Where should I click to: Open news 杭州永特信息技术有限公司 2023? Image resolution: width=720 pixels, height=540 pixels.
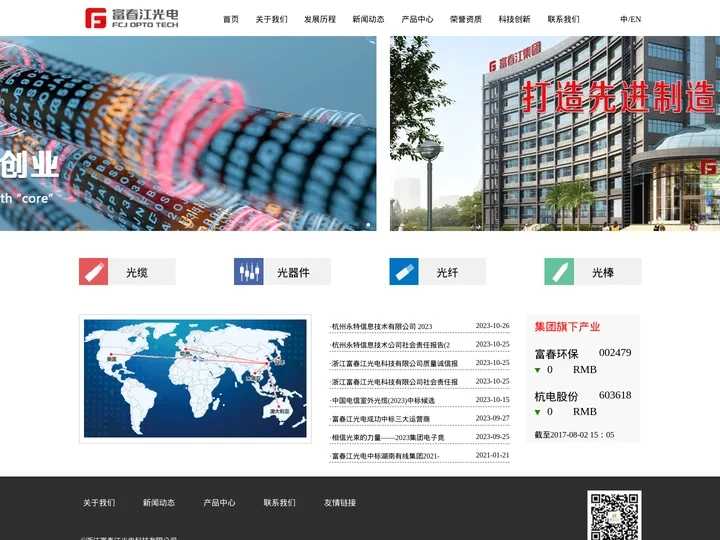coord(381,326)
